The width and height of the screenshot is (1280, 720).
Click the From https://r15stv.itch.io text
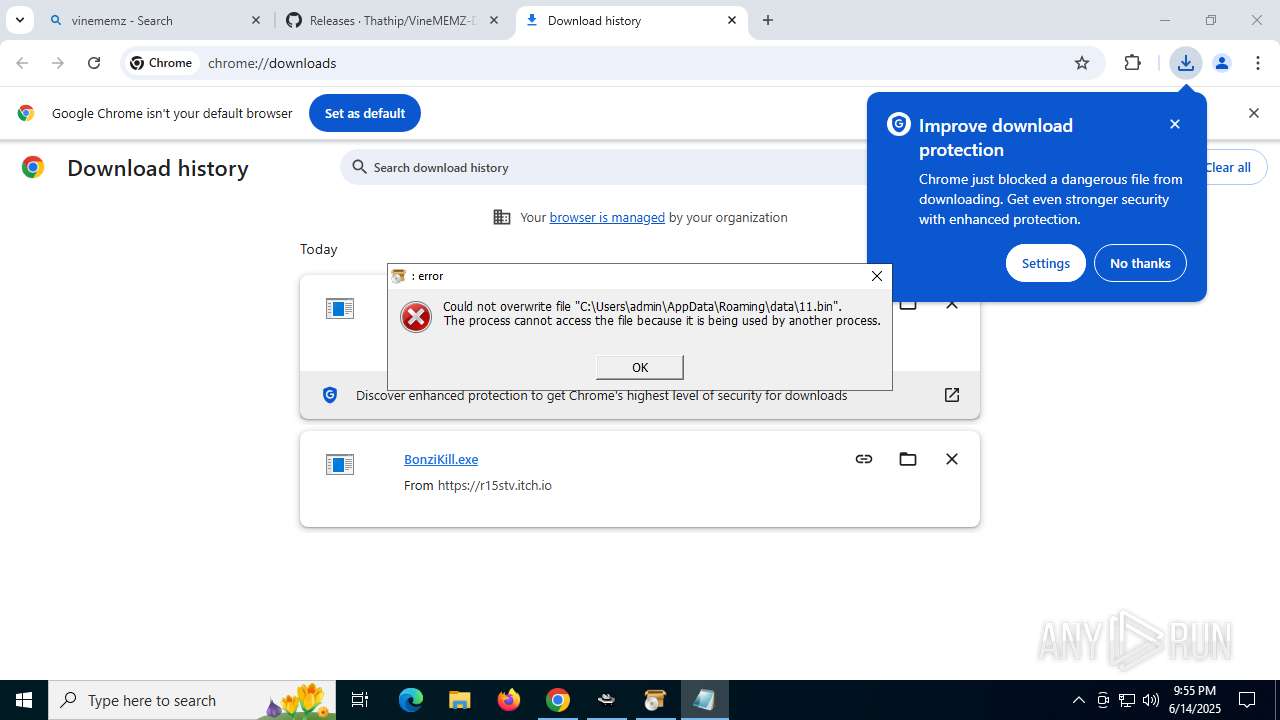tap(478, 485)
